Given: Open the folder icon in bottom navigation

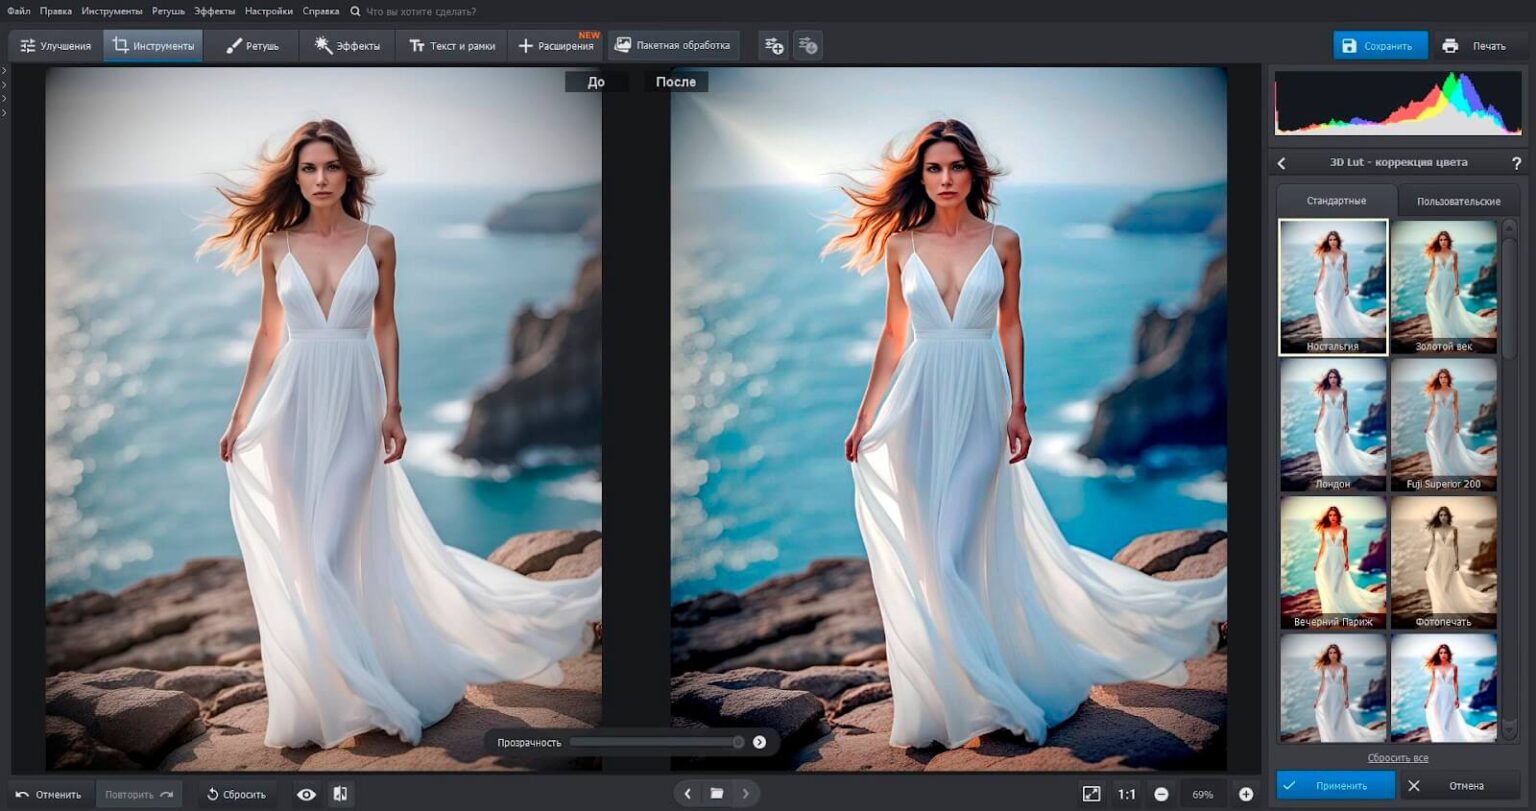Looking at the screenshot, I should tap(717, 794).
